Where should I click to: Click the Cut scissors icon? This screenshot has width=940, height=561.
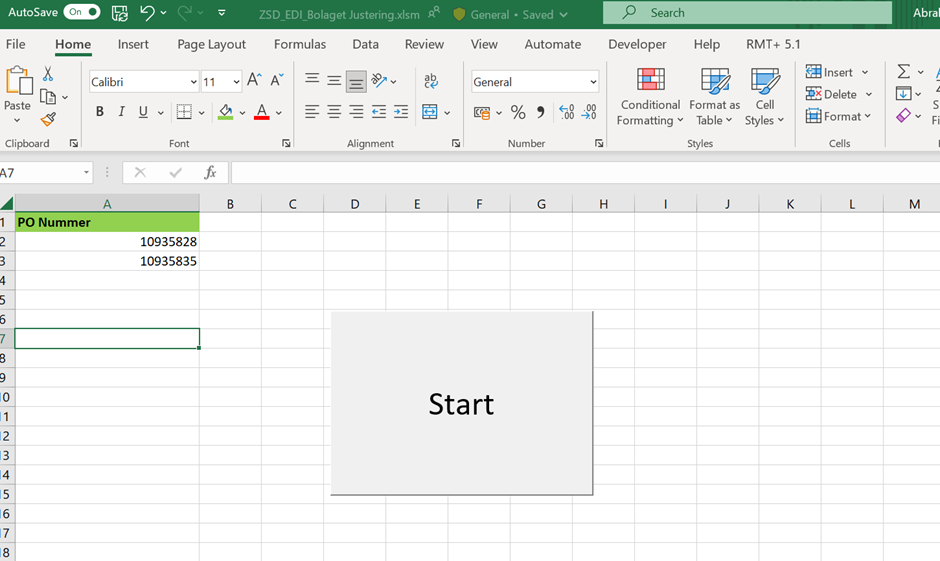48,75
